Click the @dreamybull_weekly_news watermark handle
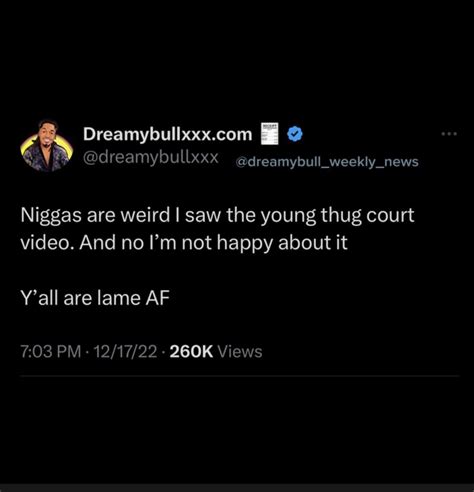Viewport: 474px width, 492px height. pyautogui.click(x=327, y=162)
